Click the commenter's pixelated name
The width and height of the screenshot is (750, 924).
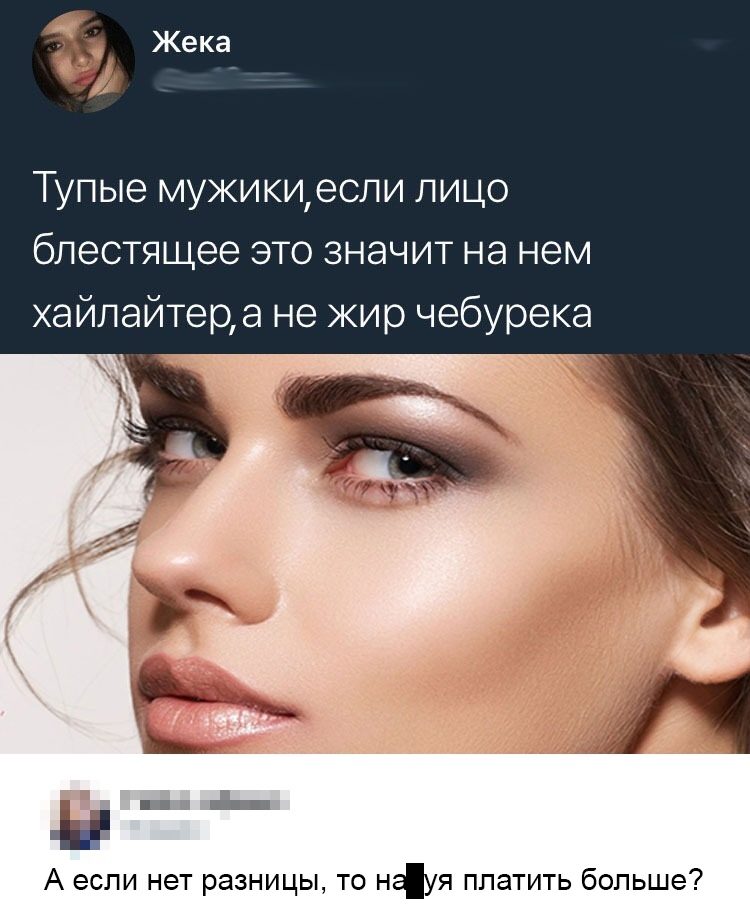coord(205,800)
